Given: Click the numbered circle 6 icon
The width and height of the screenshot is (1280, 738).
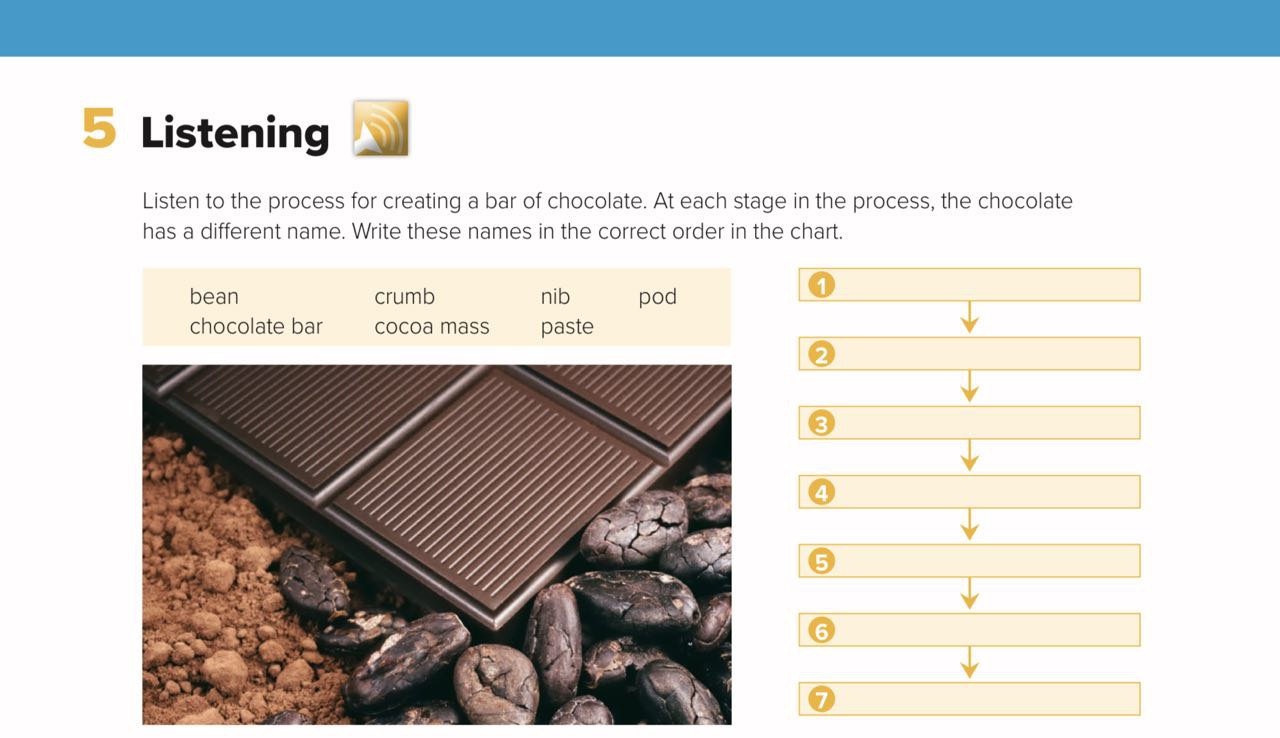Looking at the screenshot, I should (821, 630).
